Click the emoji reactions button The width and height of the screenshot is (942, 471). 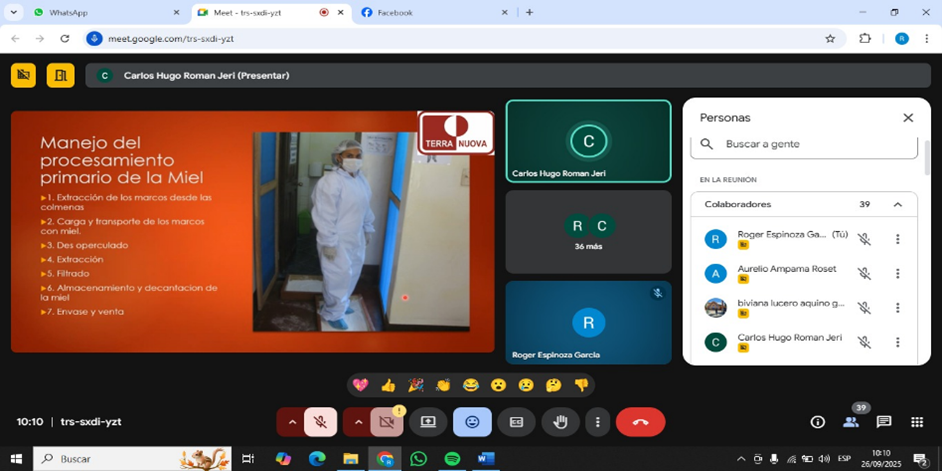pyautogui.click(x=472, y=422)
